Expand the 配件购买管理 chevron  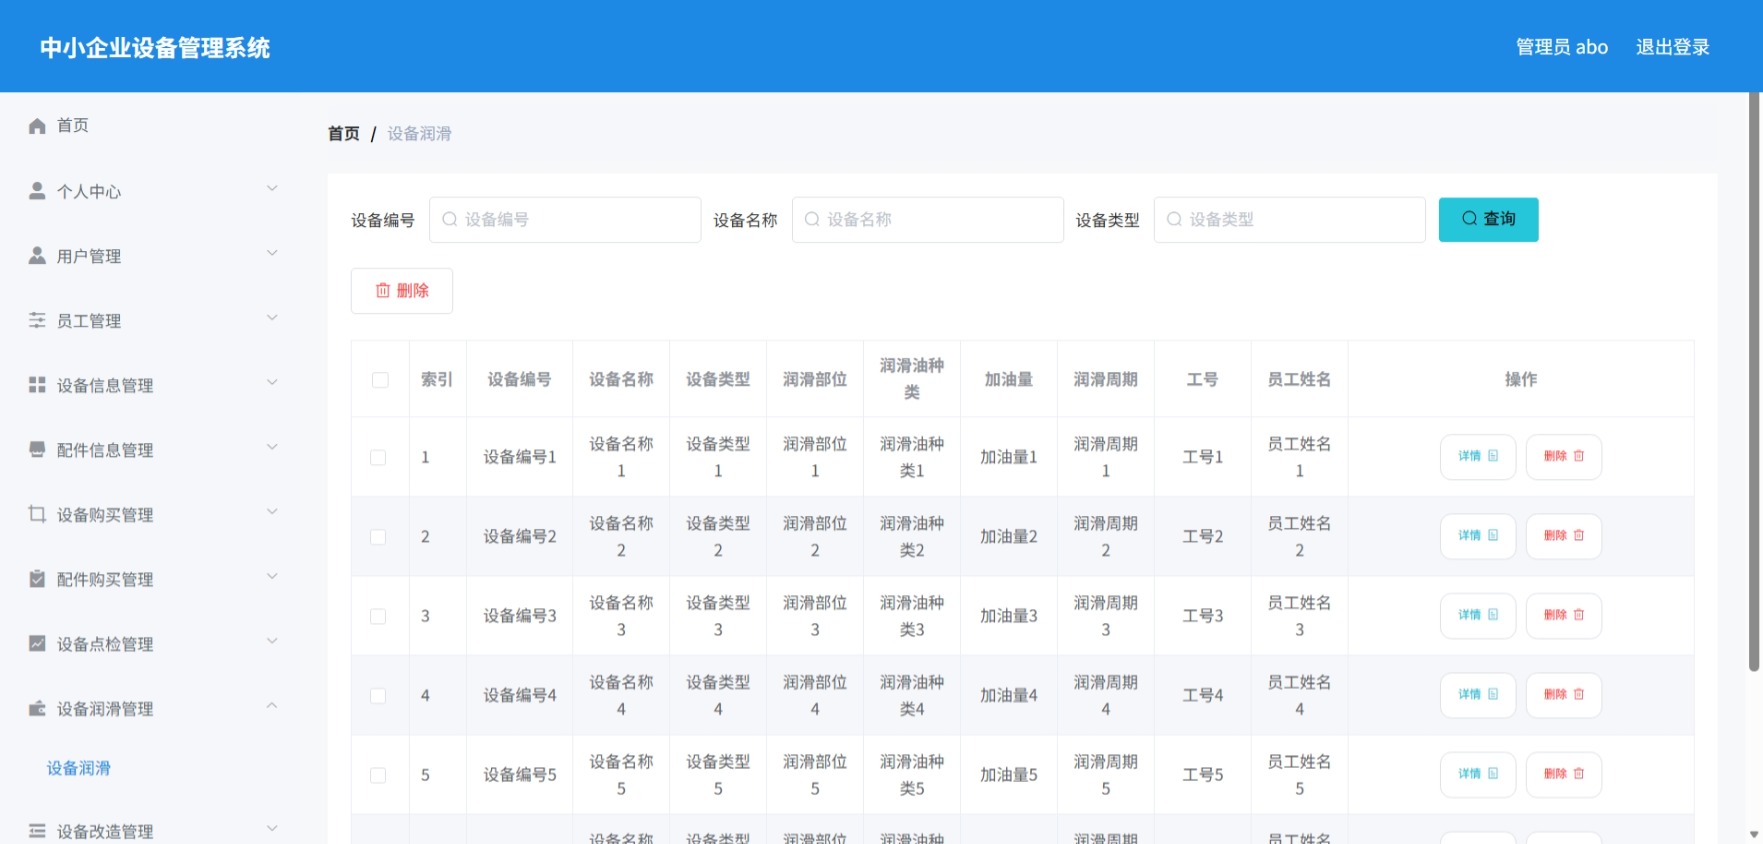tap(272, 577)
